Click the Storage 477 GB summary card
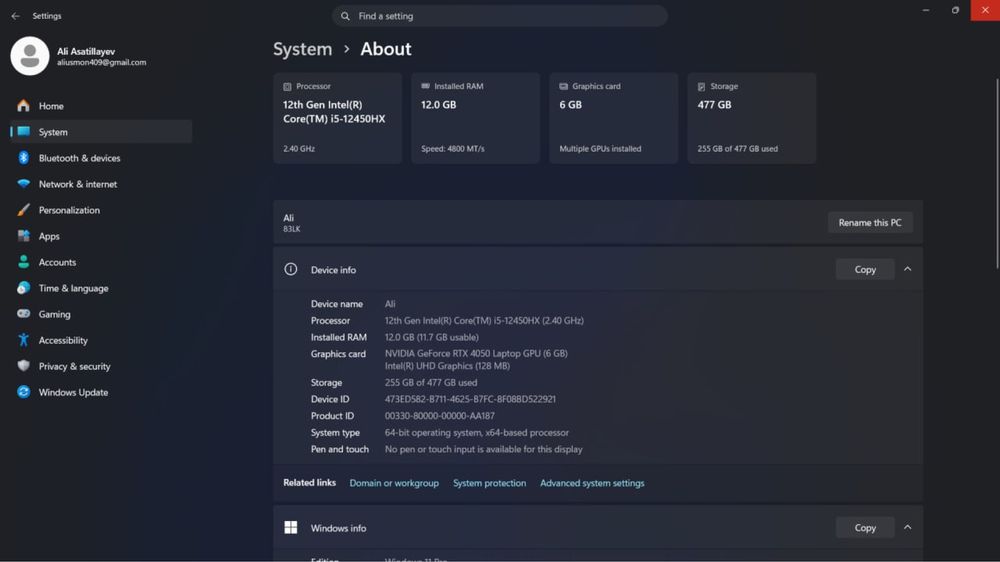 coord(751,118)
